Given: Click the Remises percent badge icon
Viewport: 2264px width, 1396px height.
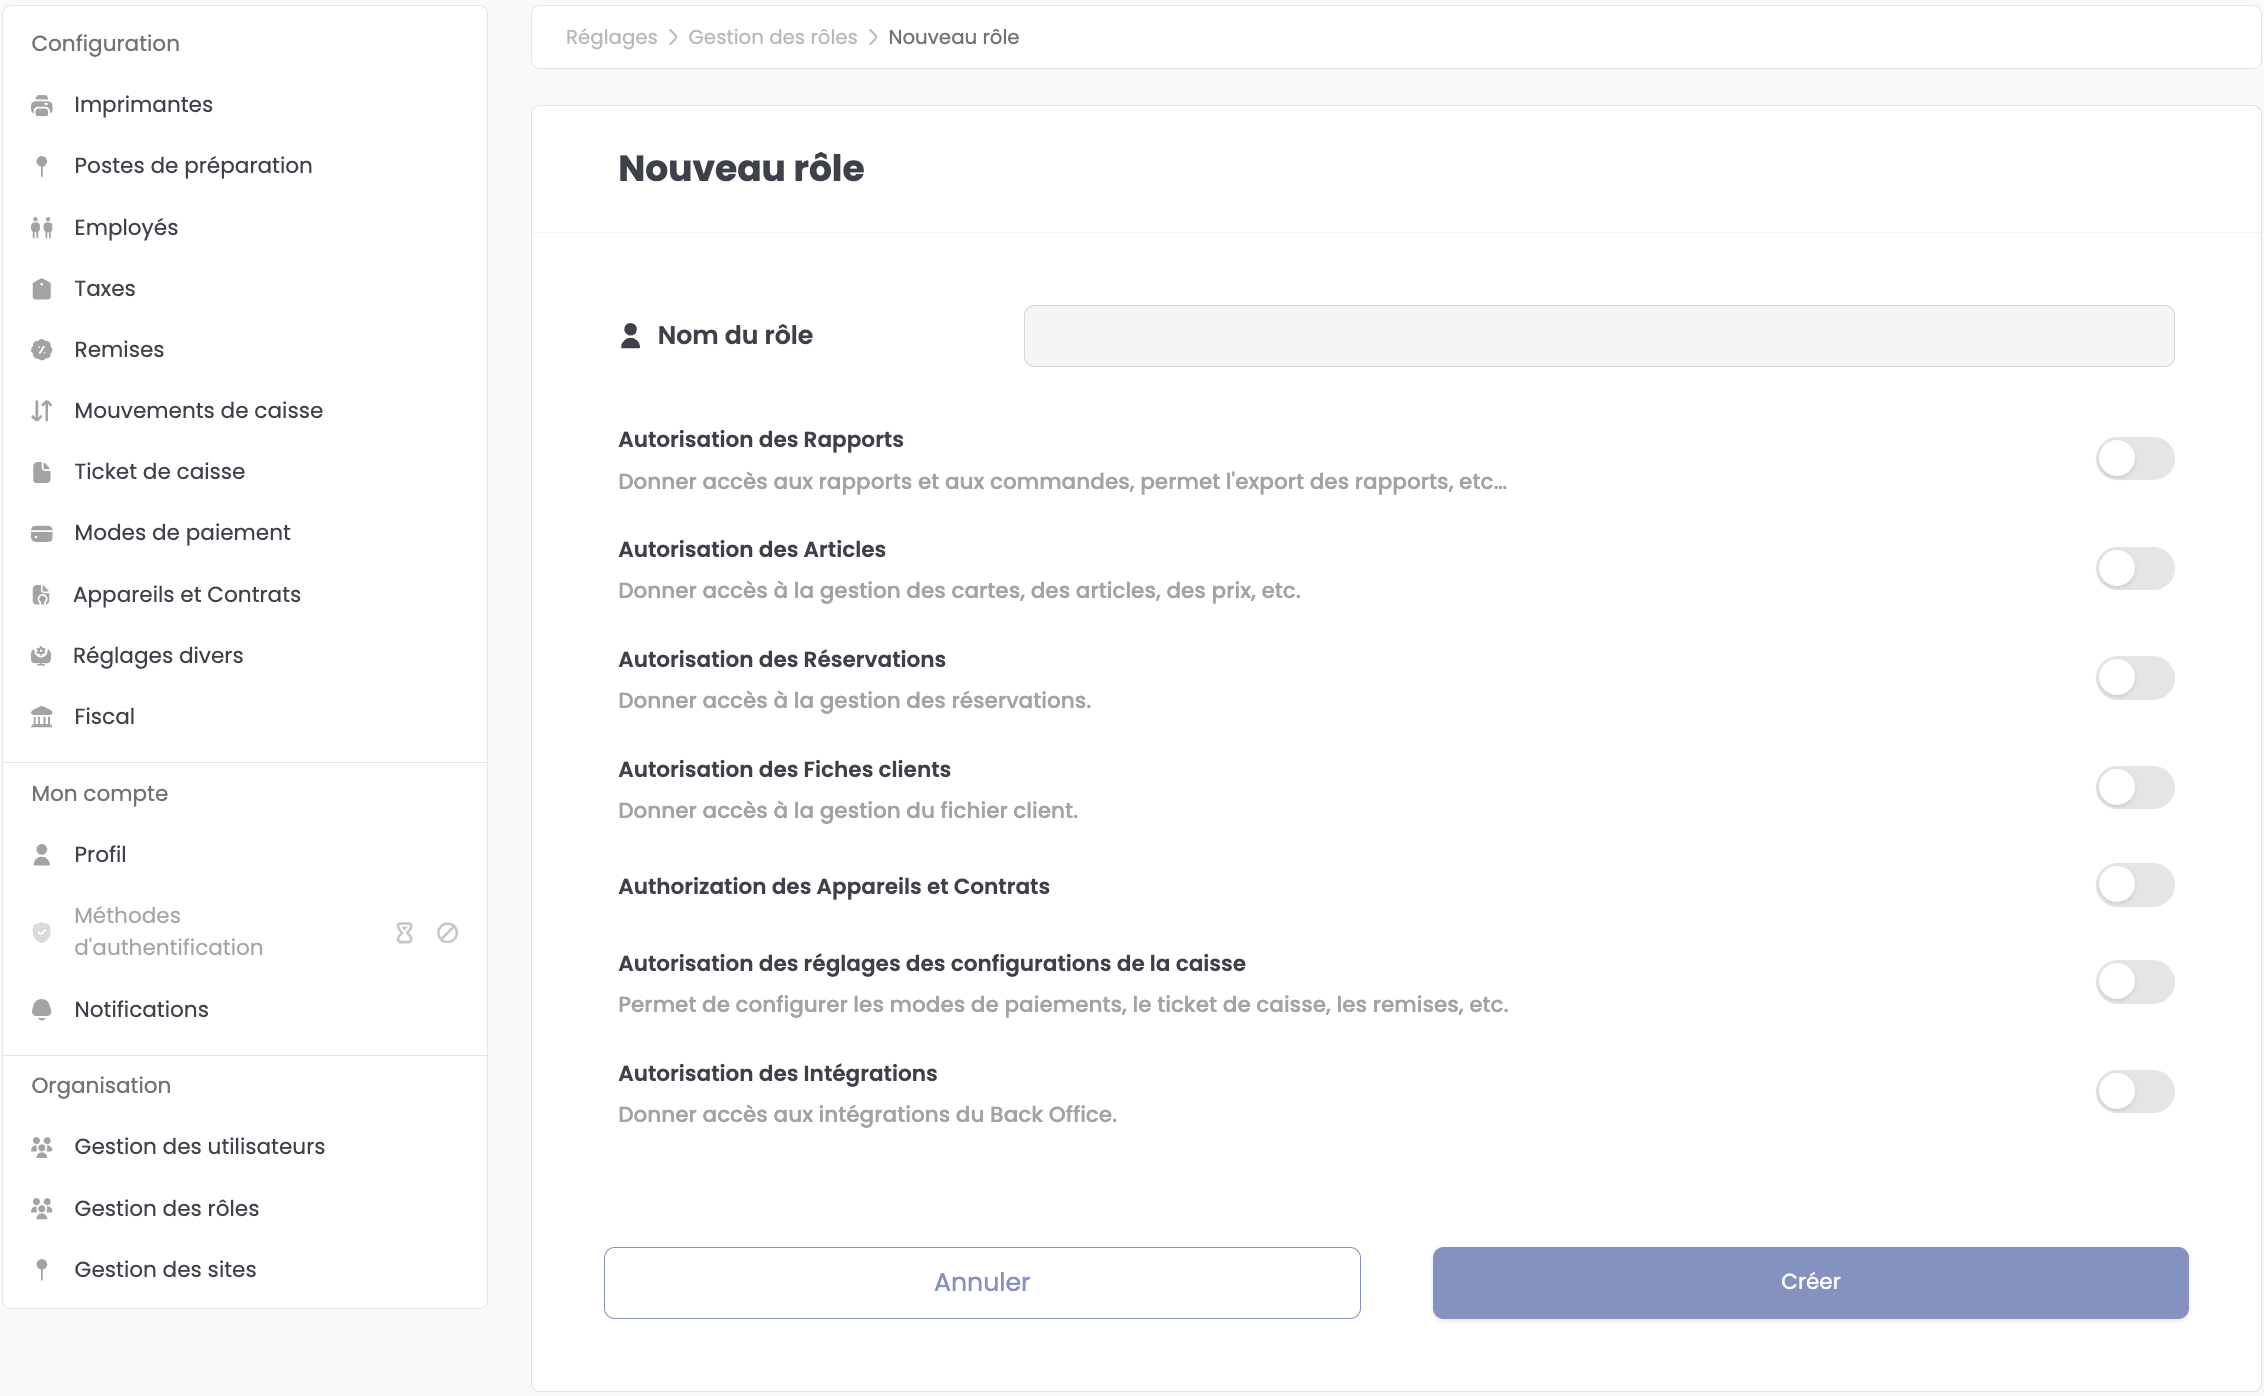Looking at the screenshot, I should pos(42,350).
